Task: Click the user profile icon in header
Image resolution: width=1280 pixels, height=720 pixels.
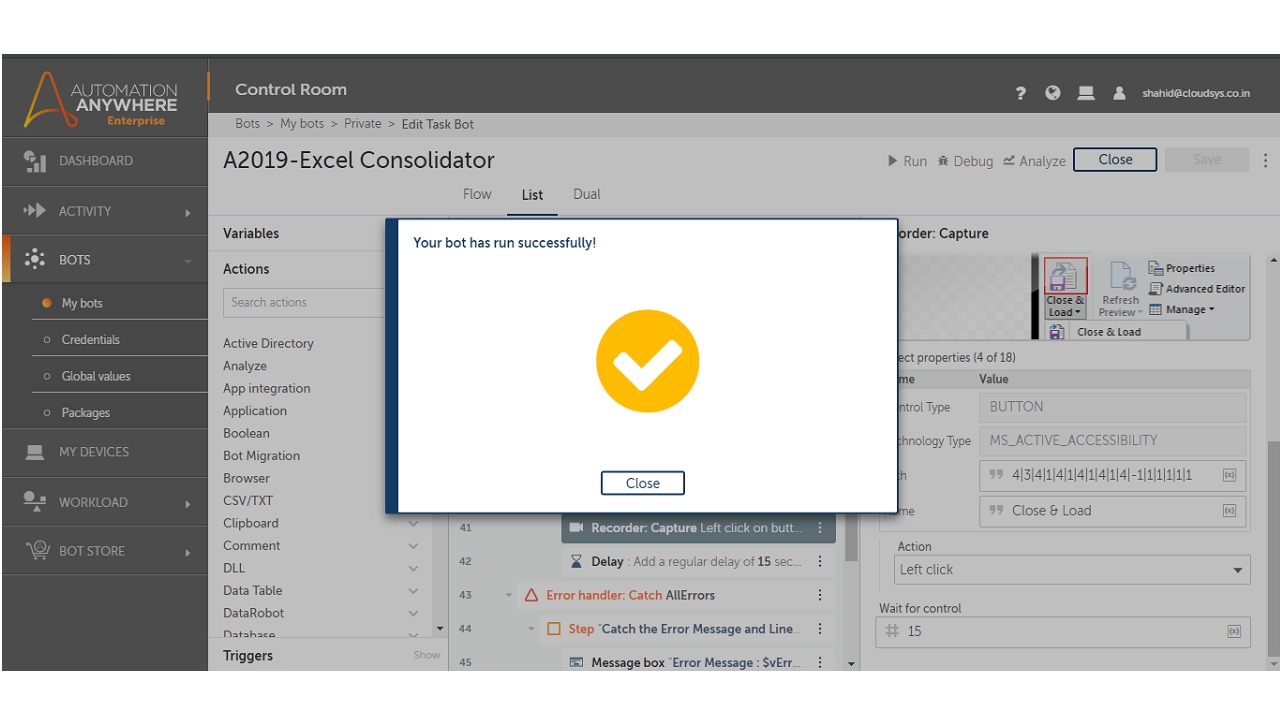Action: [x=1120, y=93]
